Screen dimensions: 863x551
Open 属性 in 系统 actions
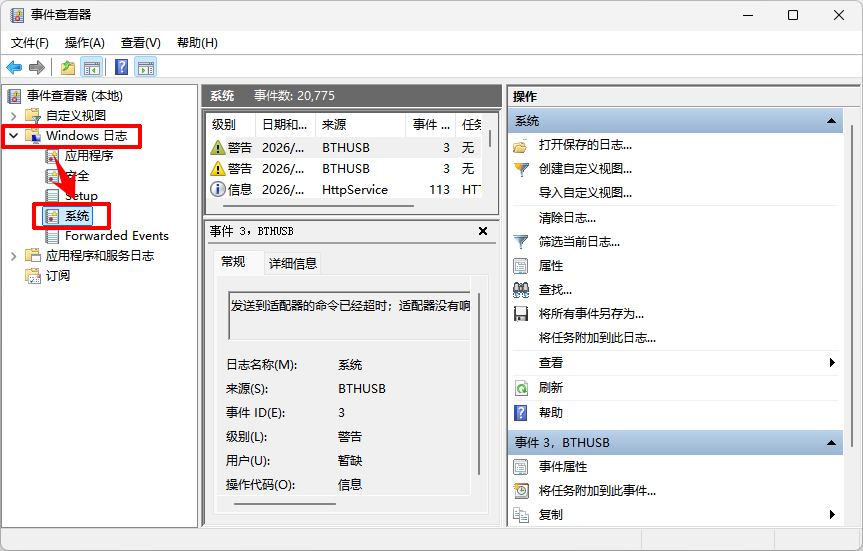click(550, 266)
